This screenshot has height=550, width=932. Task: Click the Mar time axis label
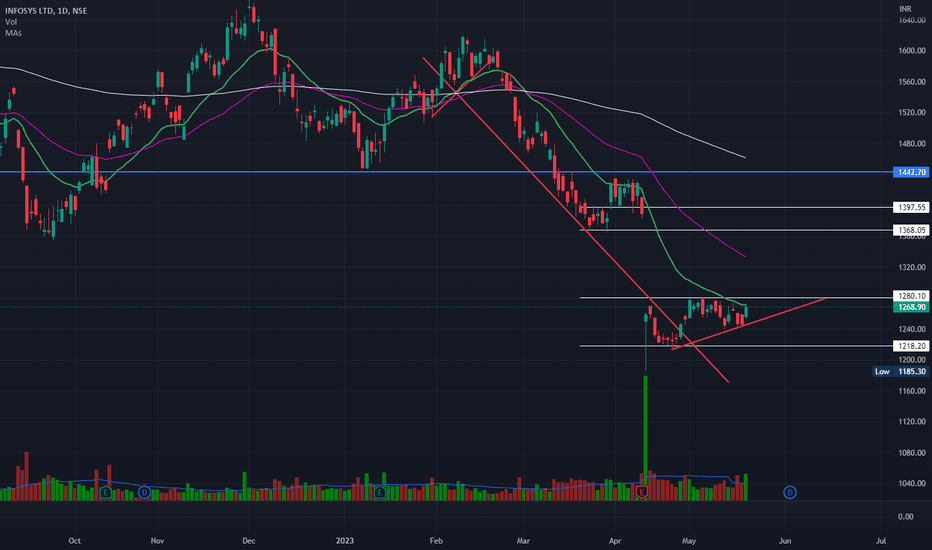[x=523, y=541]
